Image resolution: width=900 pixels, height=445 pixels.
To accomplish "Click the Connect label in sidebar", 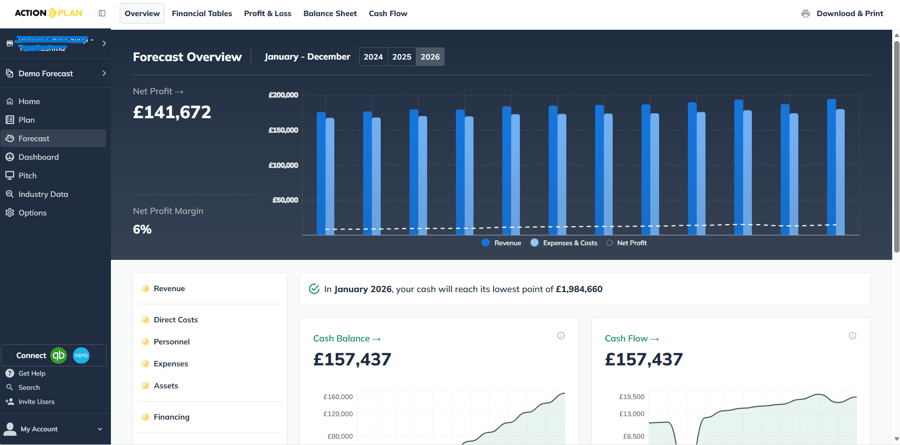I will coord(31,356).
